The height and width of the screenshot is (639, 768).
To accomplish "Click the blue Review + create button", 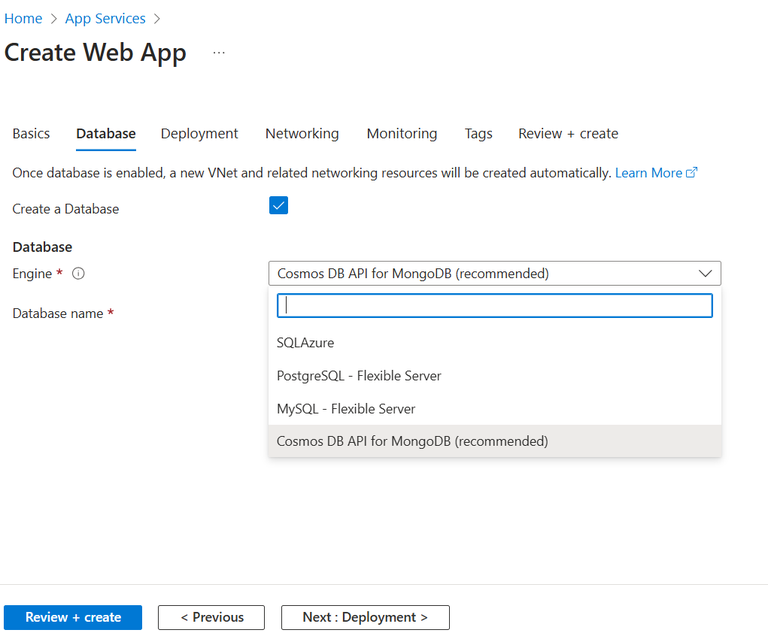I will [x=73, y=617].
